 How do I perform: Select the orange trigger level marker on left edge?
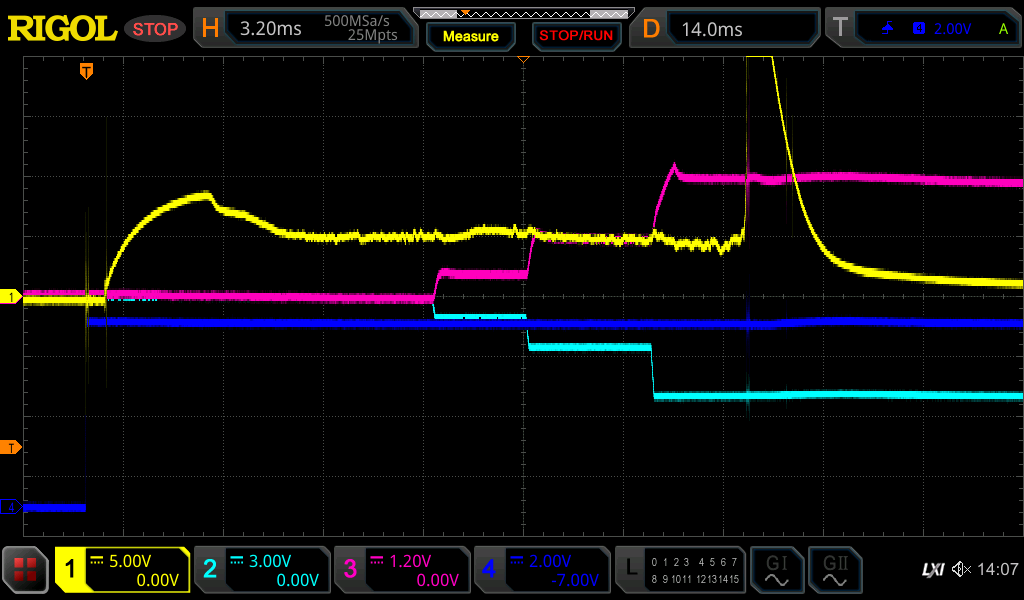(11, 446)
